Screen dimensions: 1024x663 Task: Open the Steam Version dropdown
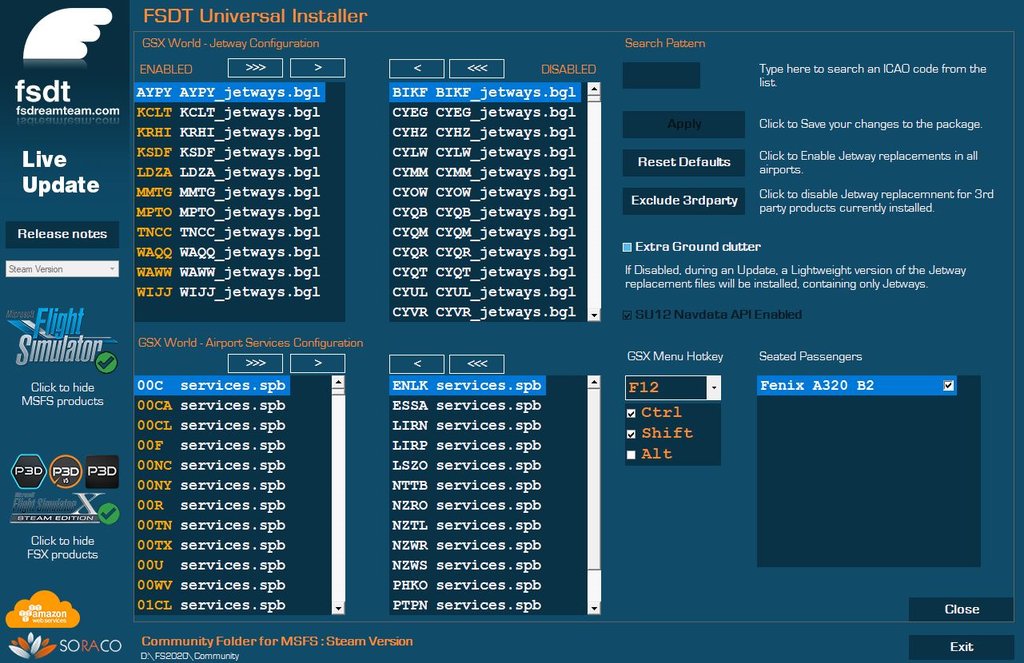(63, 268)
